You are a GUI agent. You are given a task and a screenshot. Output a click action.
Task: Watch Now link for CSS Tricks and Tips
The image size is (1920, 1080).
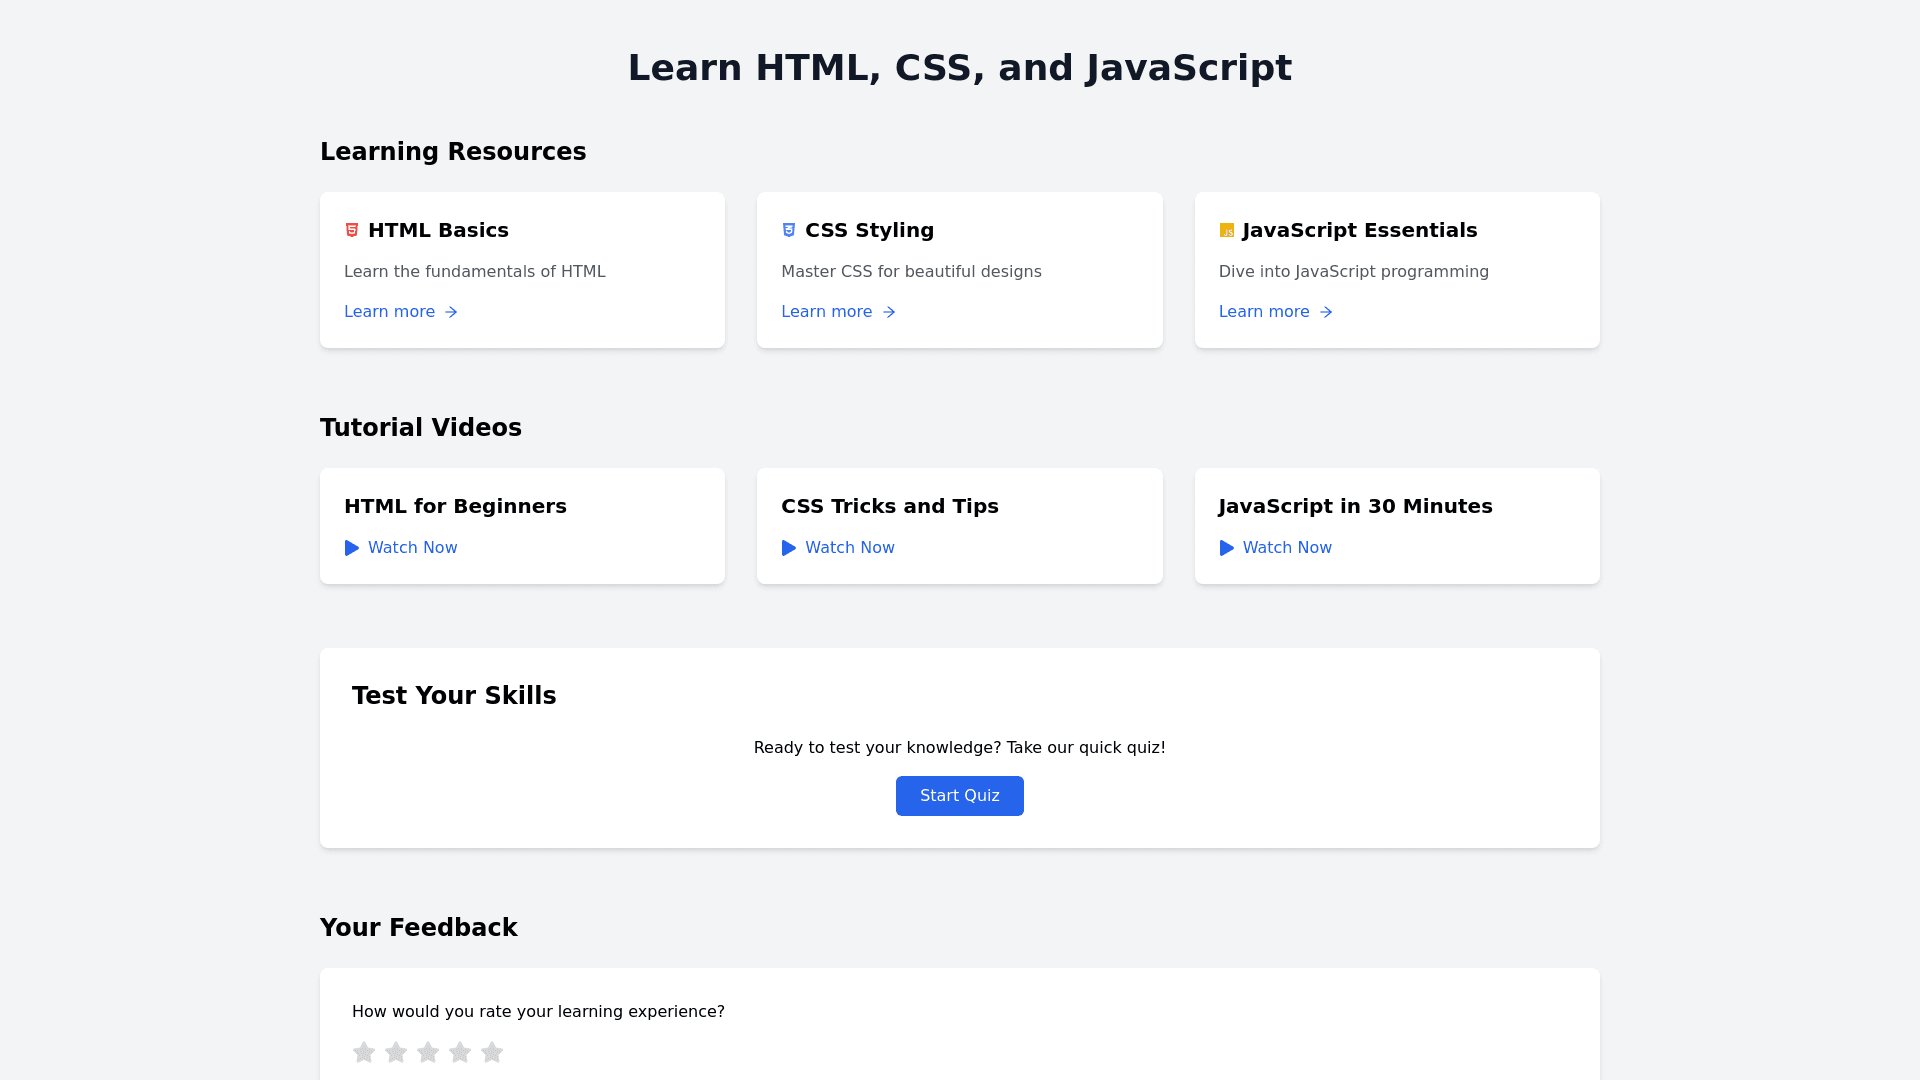tap(849, 548)
